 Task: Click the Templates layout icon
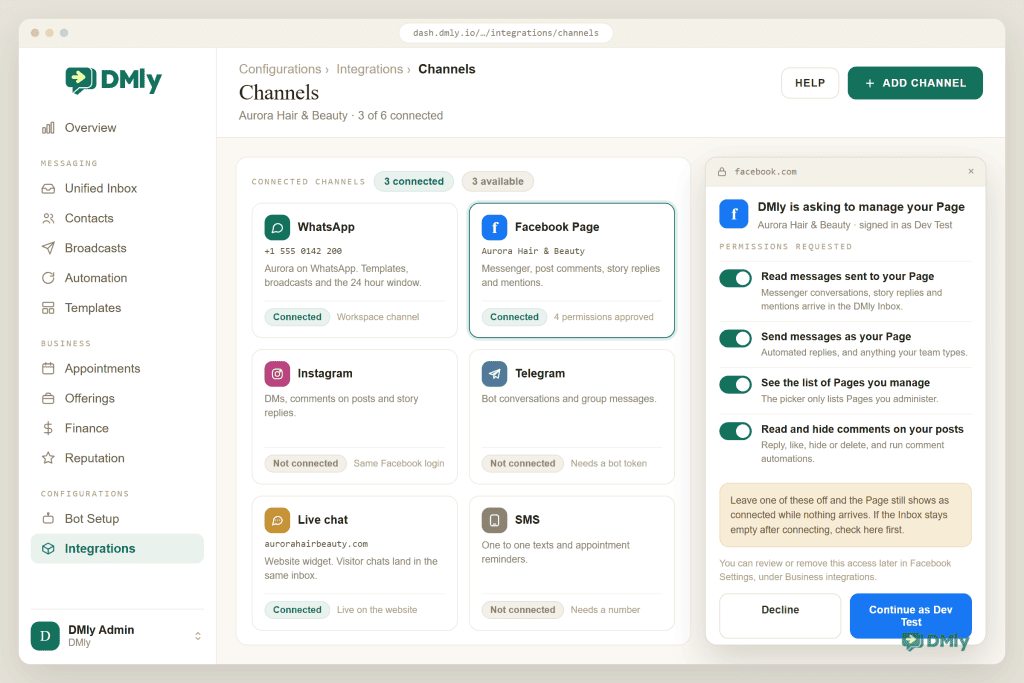tap(48, 308)
